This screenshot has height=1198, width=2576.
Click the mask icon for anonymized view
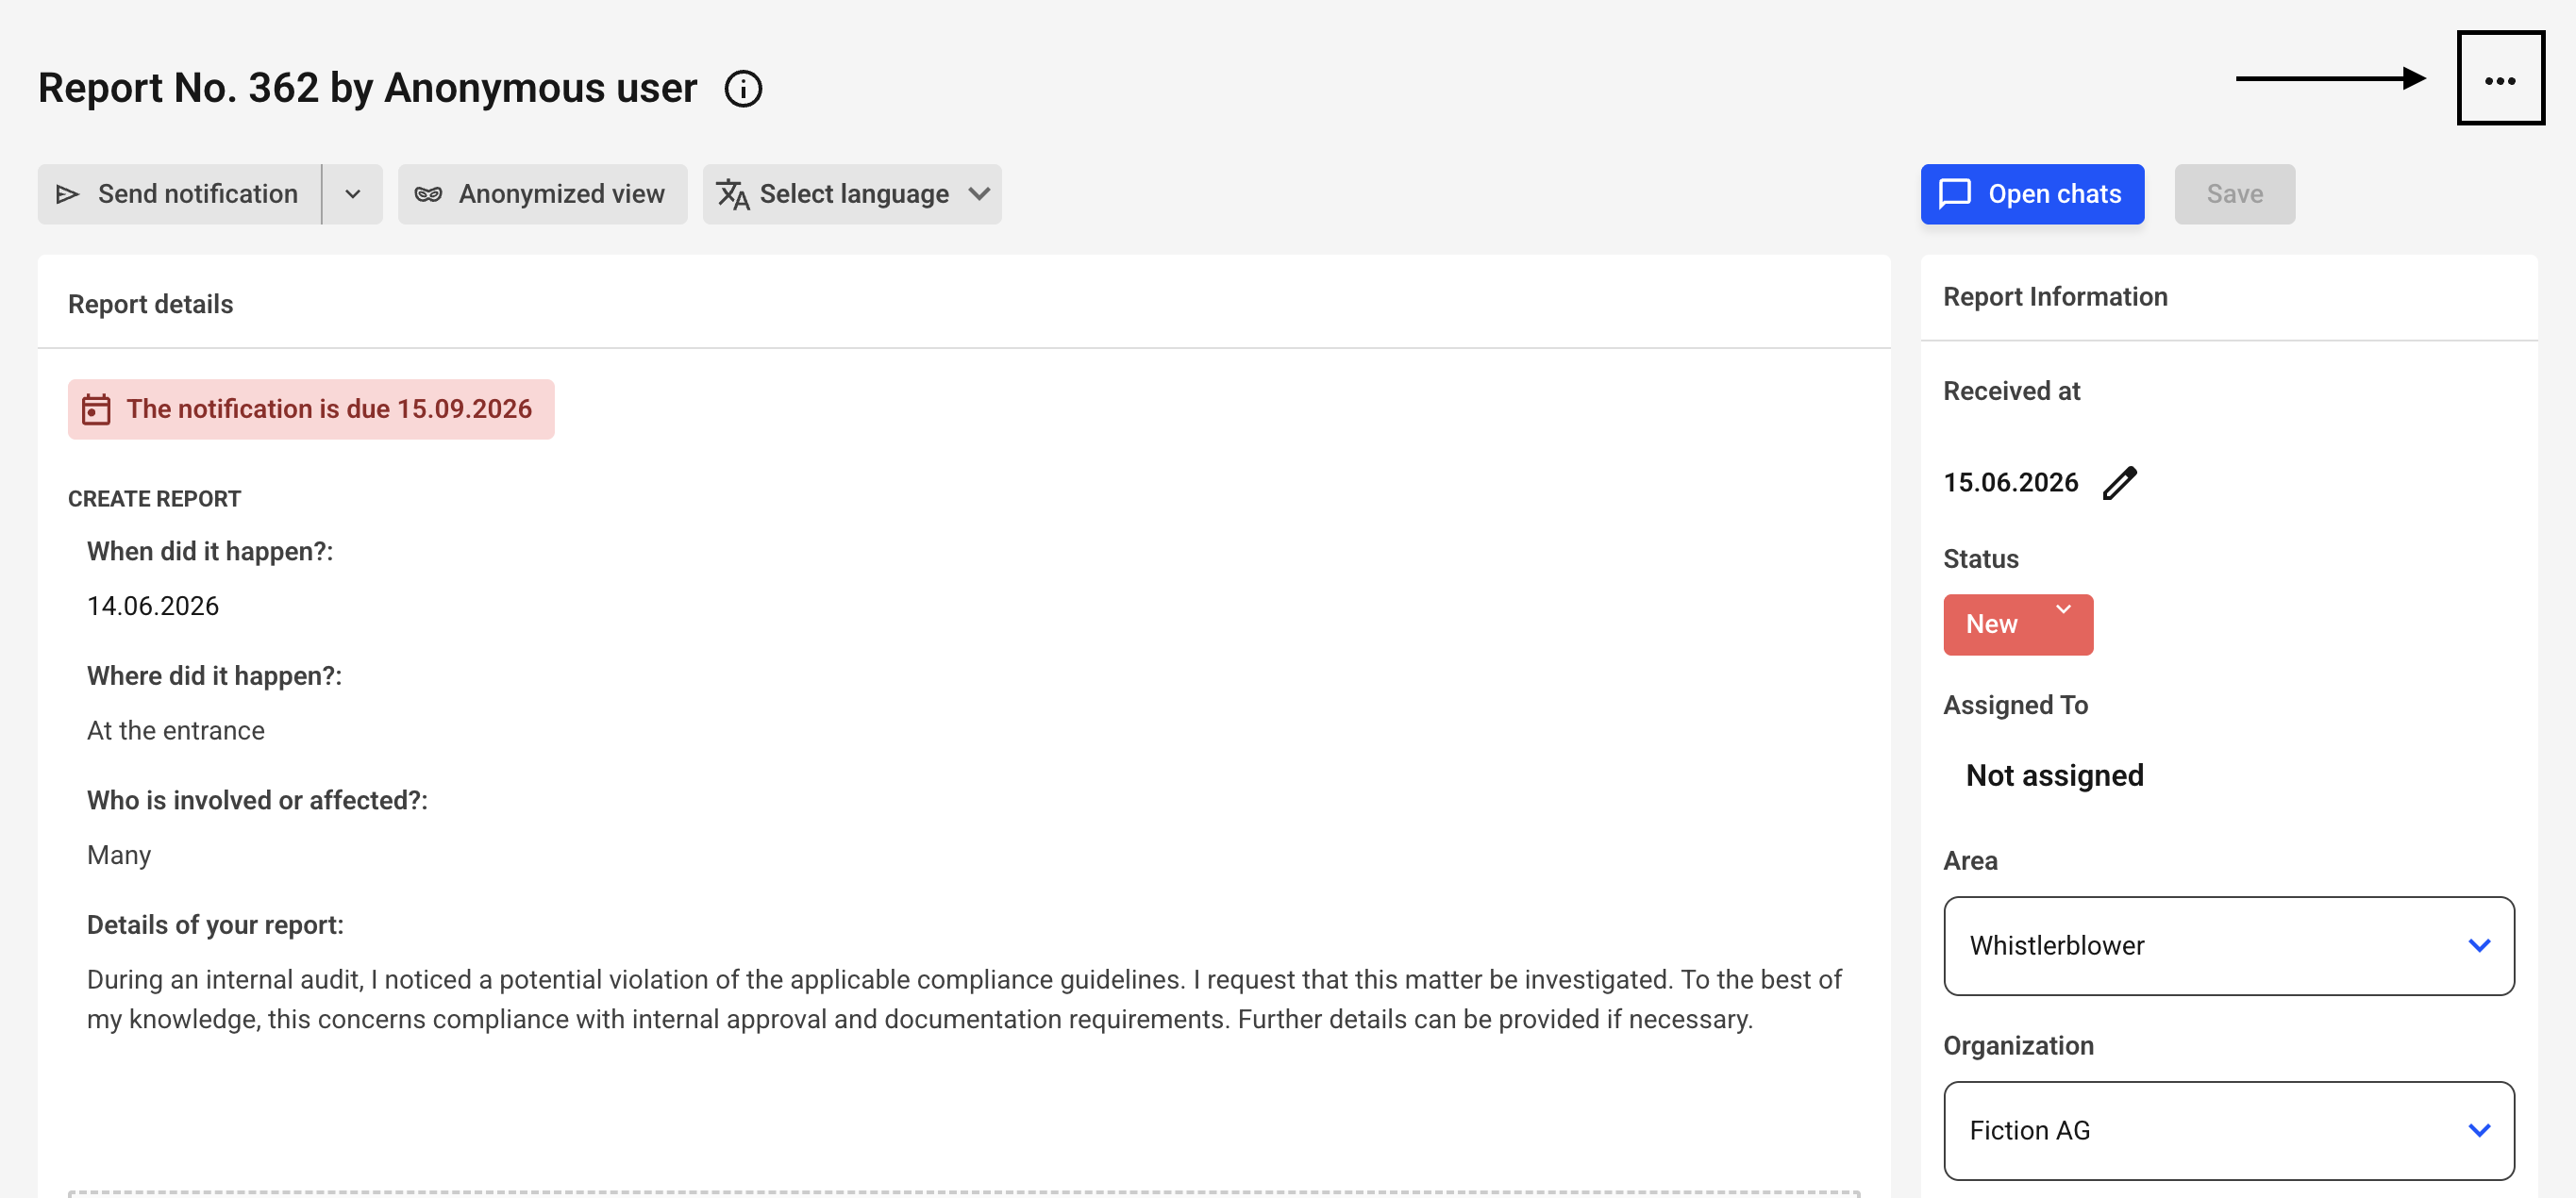(x=428, y=194)
